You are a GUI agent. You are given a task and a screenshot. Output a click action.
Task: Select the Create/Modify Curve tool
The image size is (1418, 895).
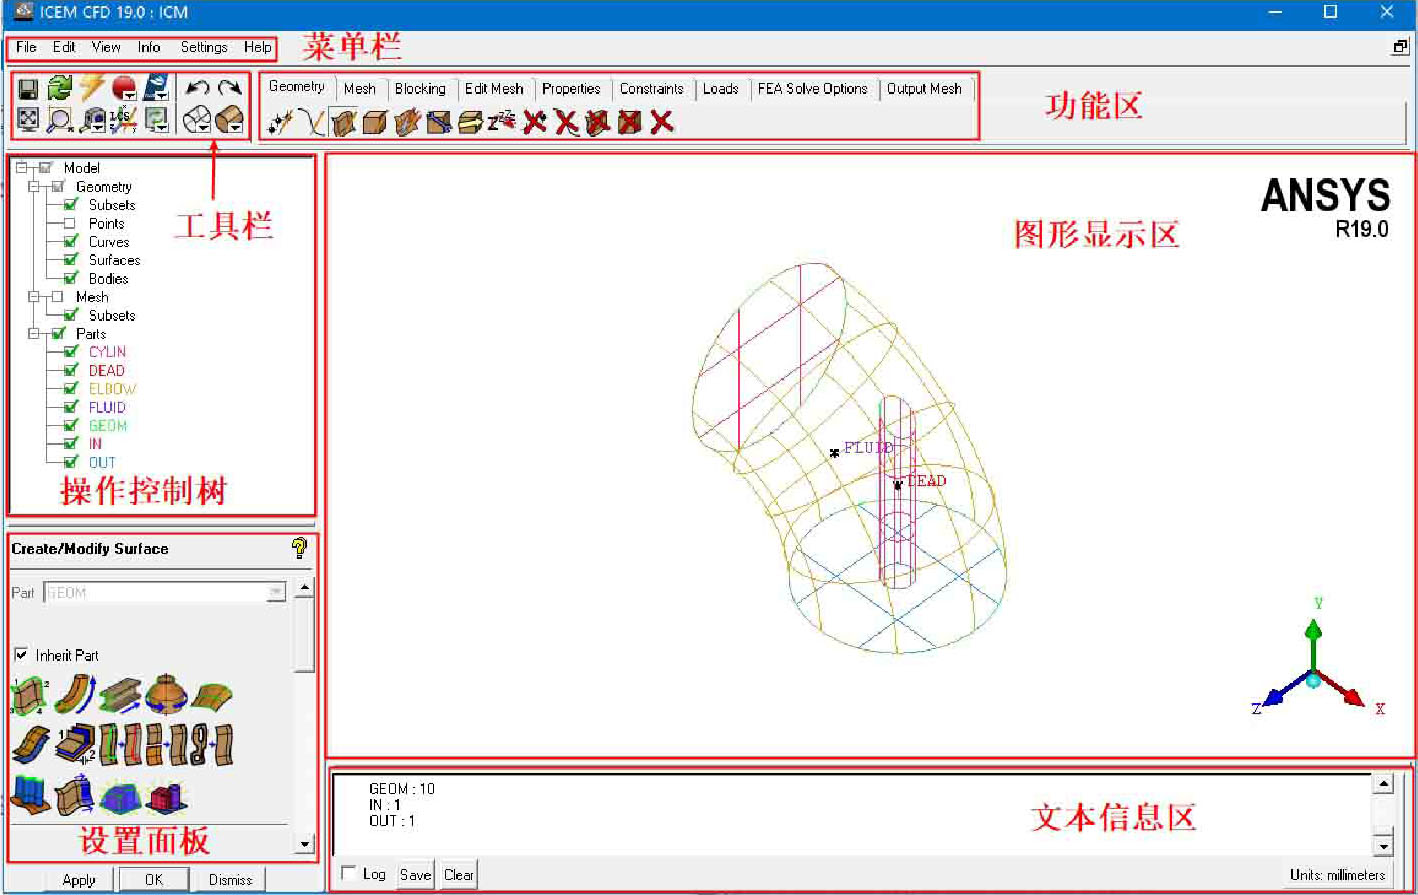pos(312,122)
